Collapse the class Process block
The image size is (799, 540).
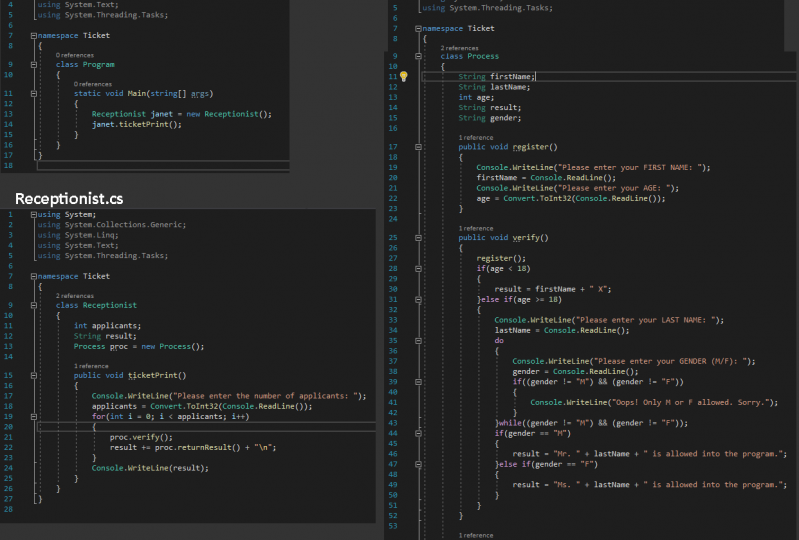(x=418, y=57)
